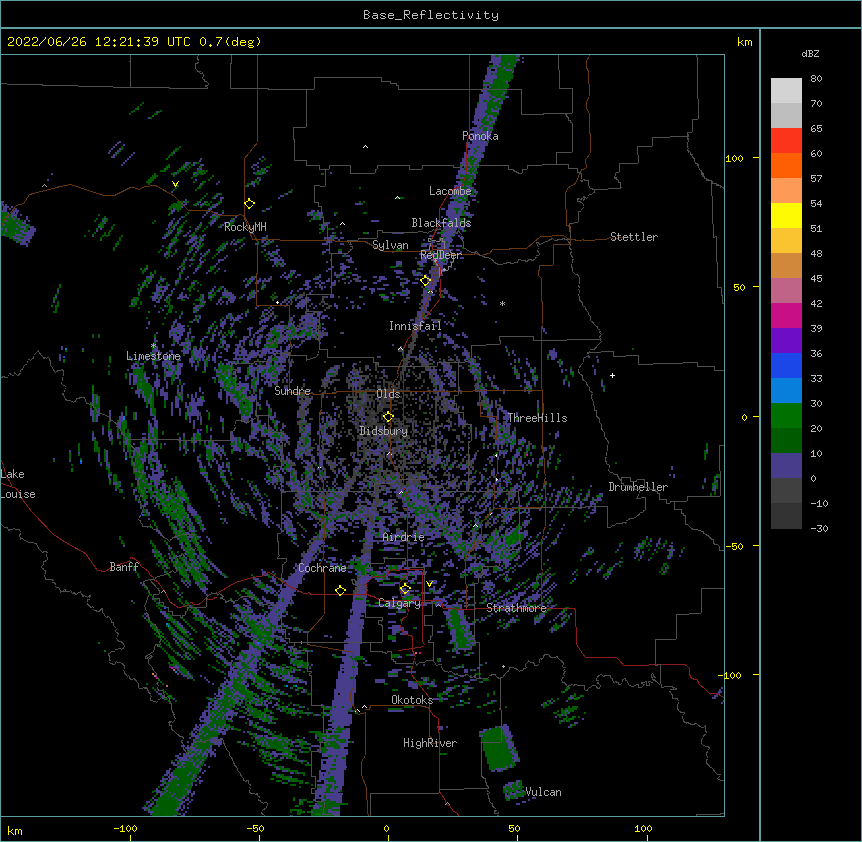Screen dimensions: 862x842
Task: Select the yellow diamond marker between Olds and Didsbury
Action: click(388, 417)
